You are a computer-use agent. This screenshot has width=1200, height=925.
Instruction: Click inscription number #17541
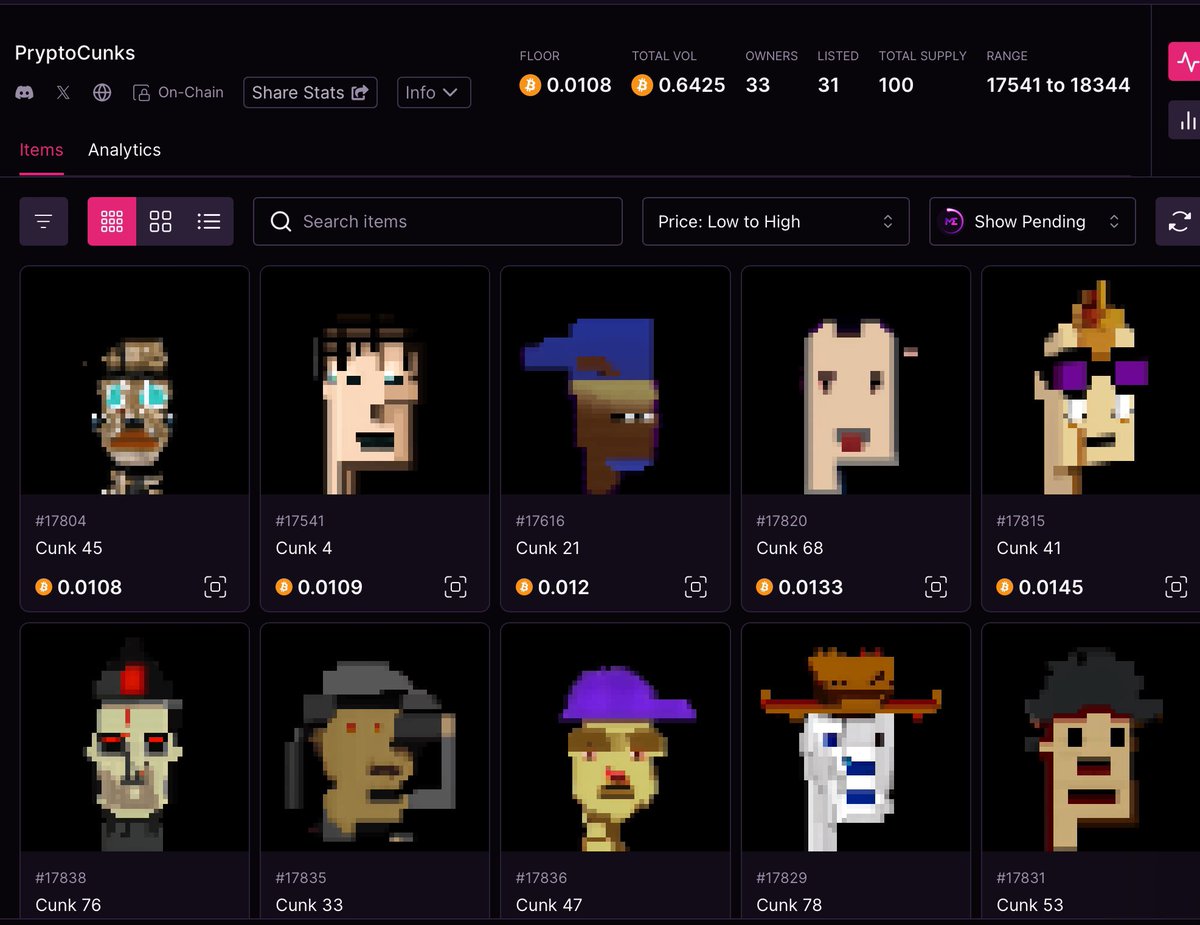point(300,521)
